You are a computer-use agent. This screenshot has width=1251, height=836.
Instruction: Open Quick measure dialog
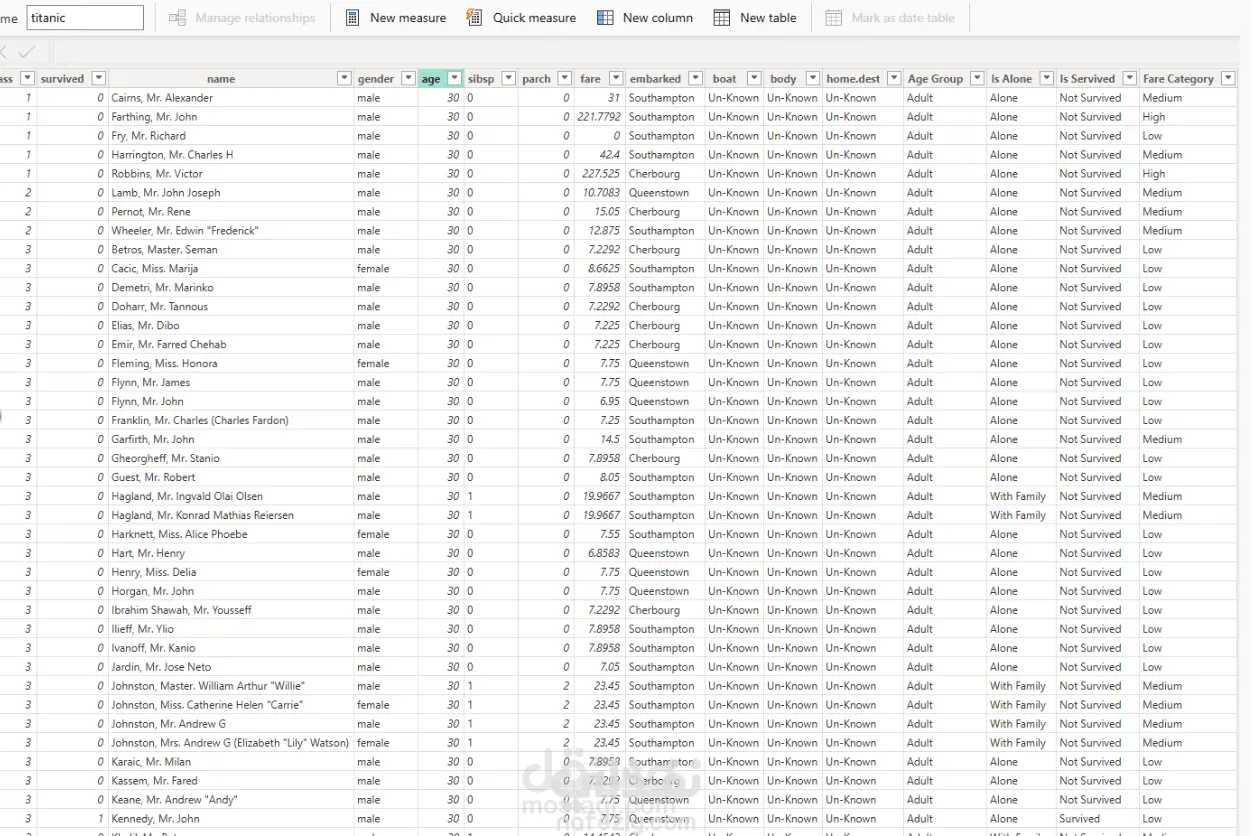(x=522, y=18)
